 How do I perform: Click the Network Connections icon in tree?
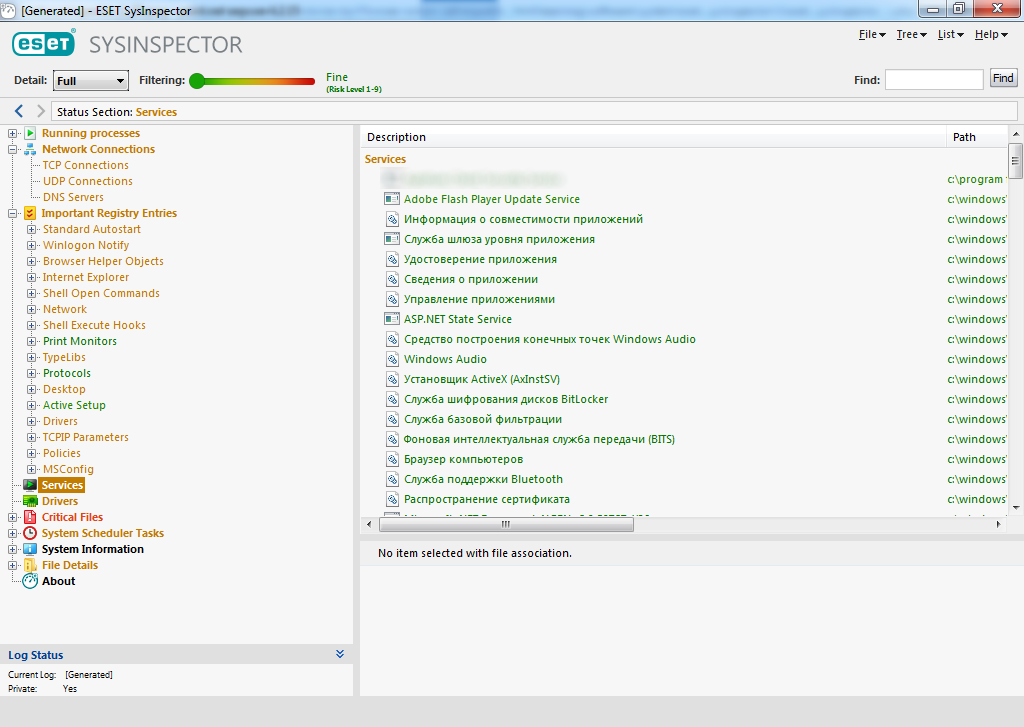pos(30,149)
